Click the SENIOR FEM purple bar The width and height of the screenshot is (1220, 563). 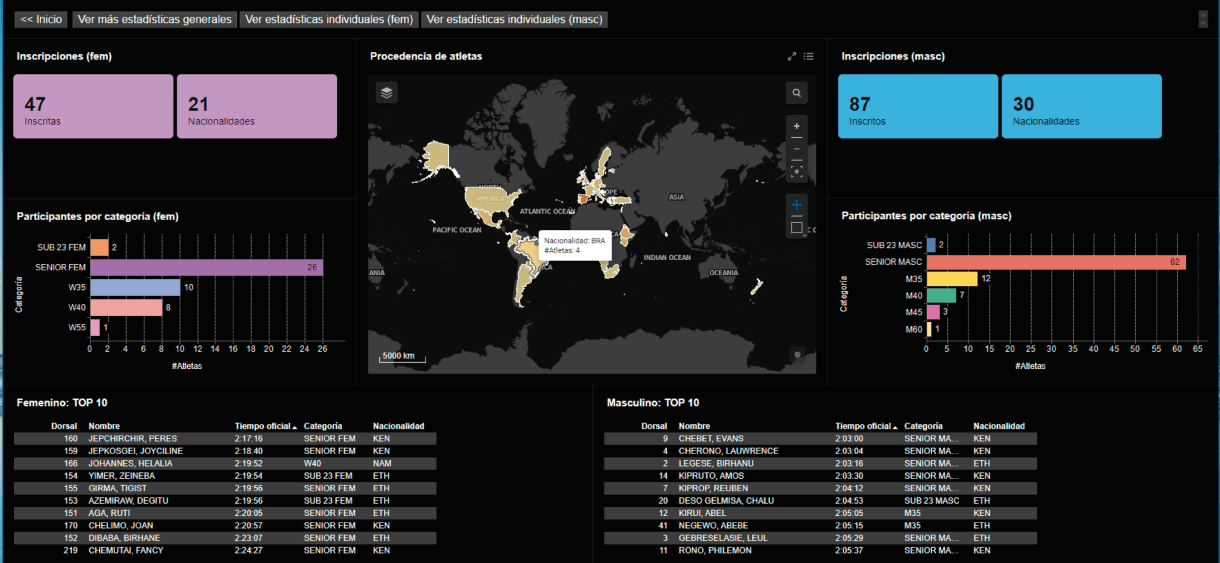[206, 267]
